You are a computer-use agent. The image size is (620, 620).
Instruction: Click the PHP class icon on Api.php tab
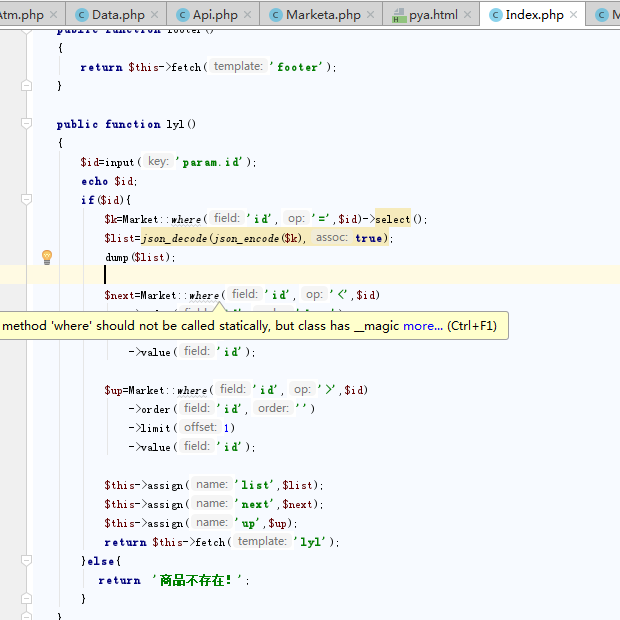click(x=183, y=15)
